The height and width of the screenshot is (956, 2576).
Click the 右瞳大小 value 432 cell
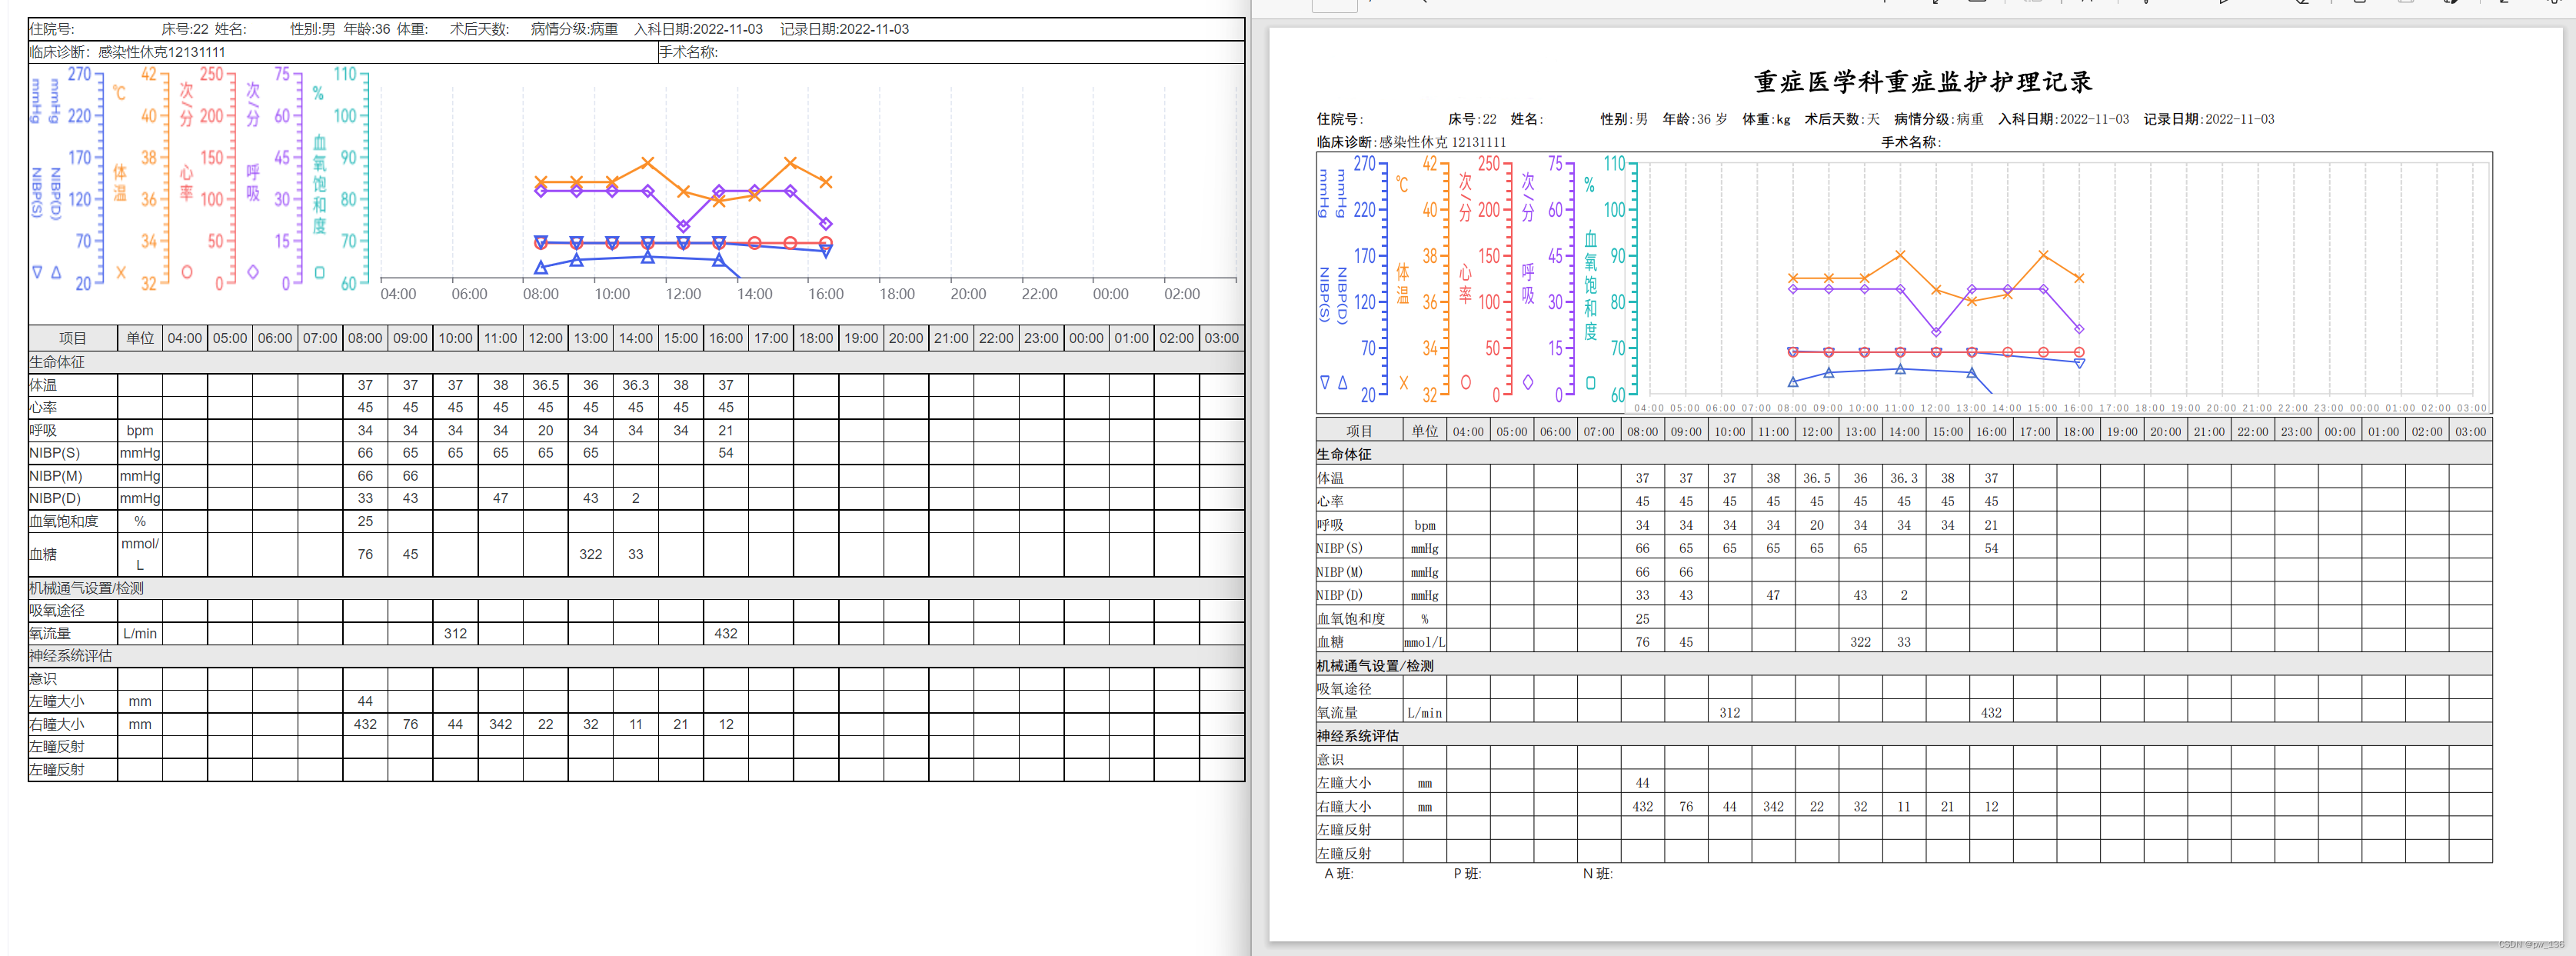365,724
